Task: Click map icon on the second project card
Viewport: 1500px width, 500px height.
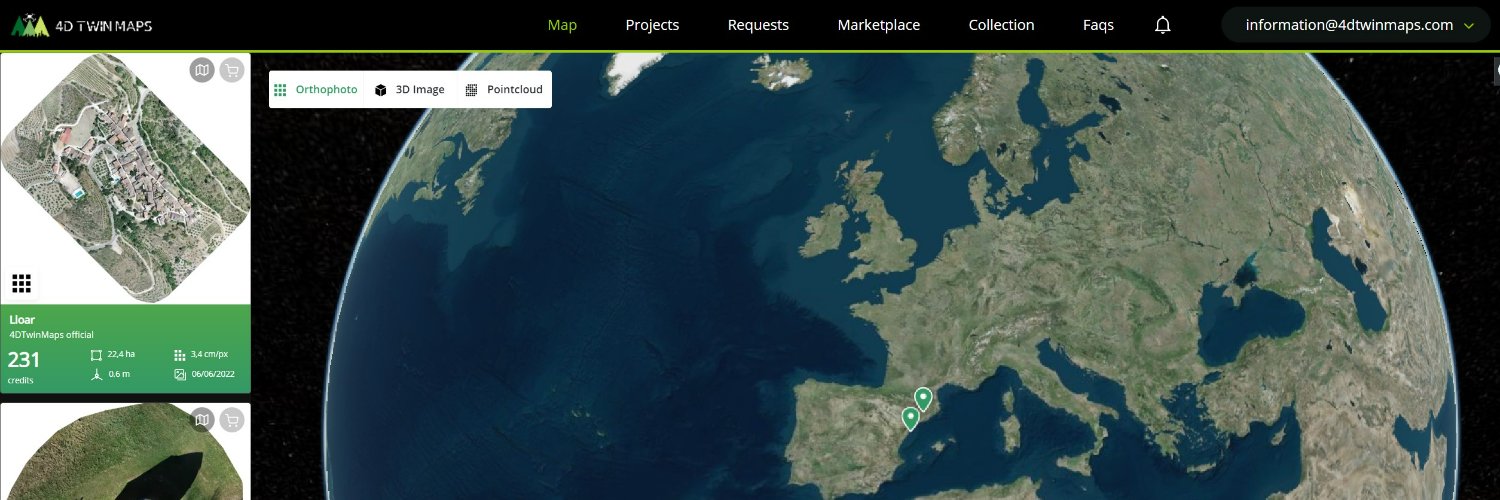Action: tap(202, 420)
